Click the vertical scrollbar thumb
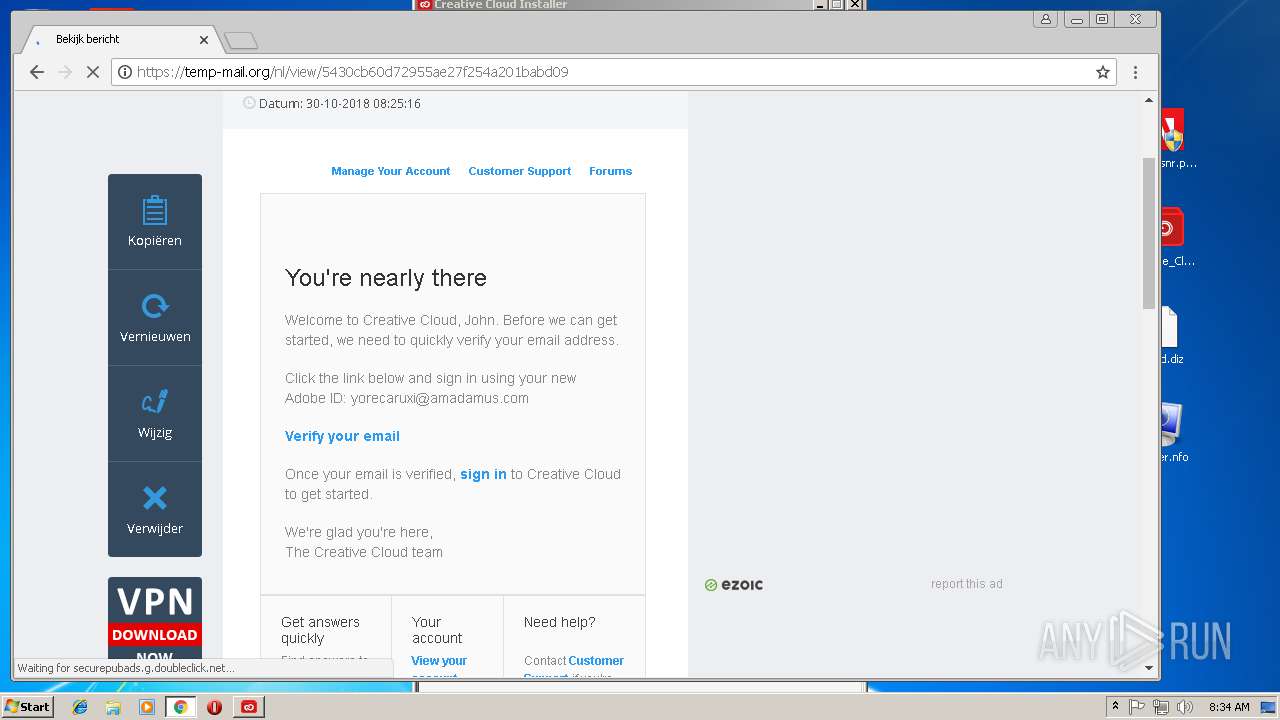Viewport: 1280px width, 720px height. (x=1149, y=232)
